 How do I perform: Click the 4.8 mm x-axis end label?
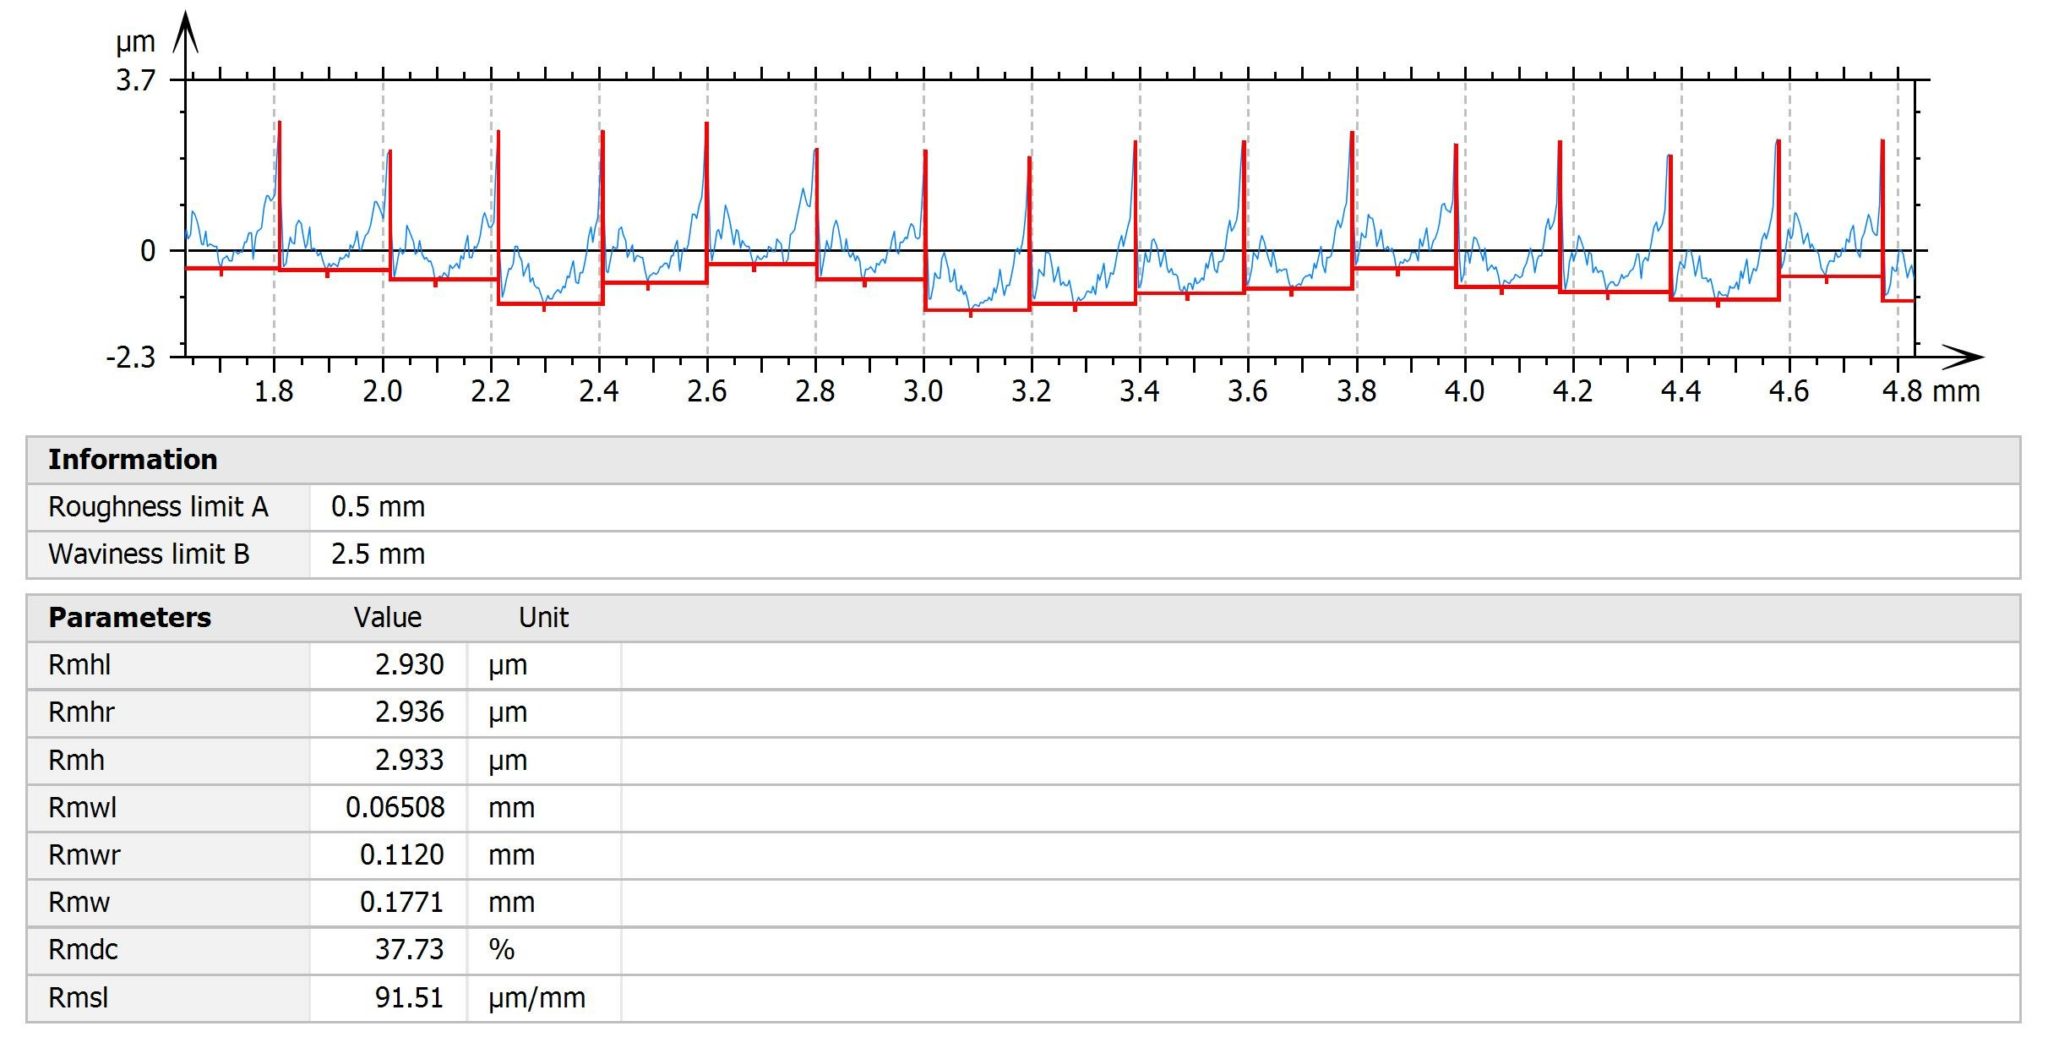point(1930,391)
